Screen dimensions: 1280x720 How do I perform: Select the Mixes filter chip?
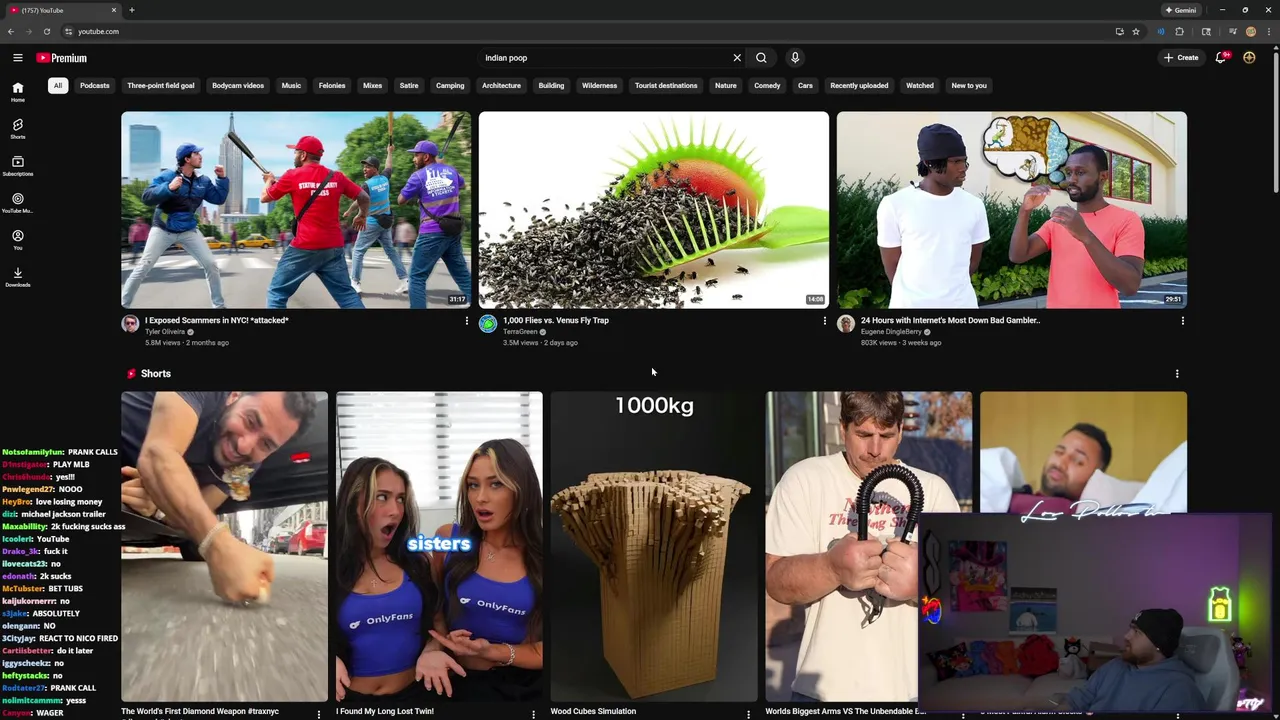[x=372, y=86]
